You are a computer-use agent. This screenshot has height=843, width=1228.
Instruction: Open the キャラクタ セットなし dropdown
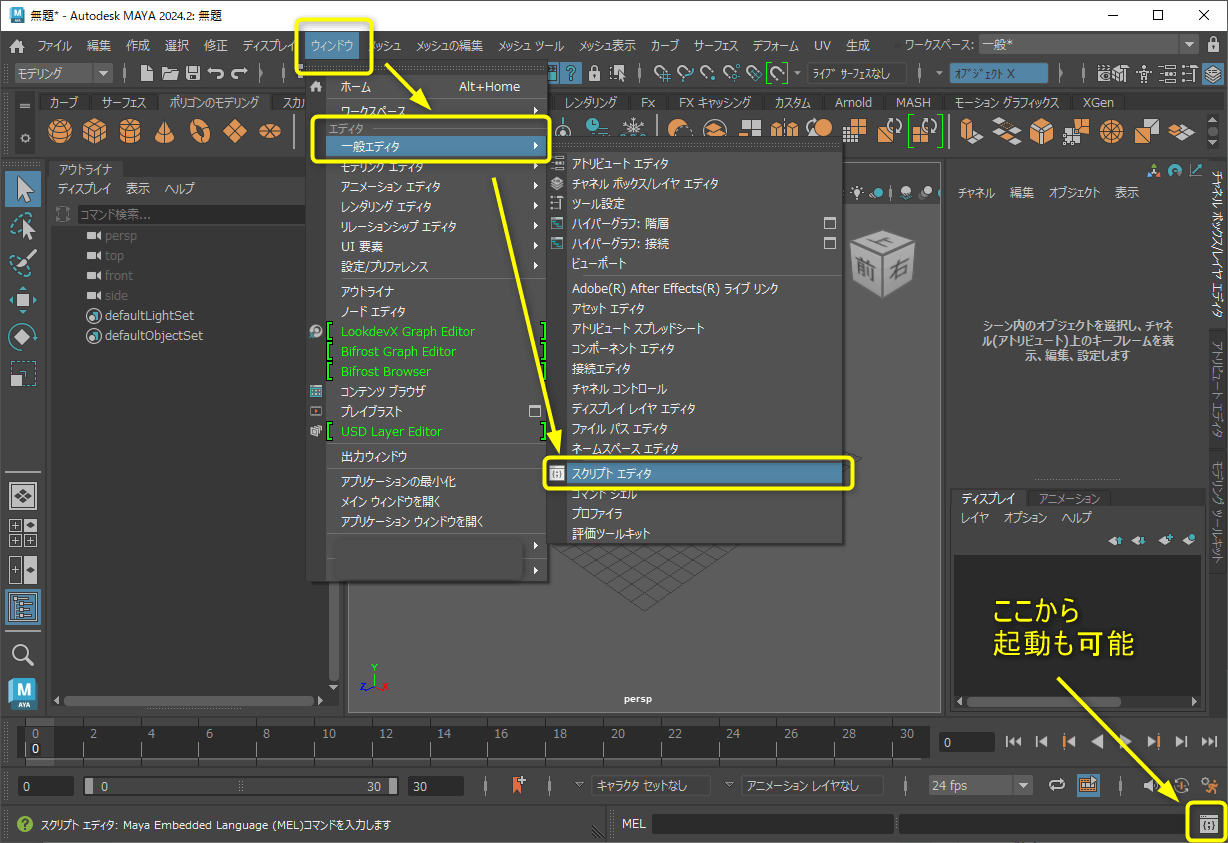(x=651, y=786)
